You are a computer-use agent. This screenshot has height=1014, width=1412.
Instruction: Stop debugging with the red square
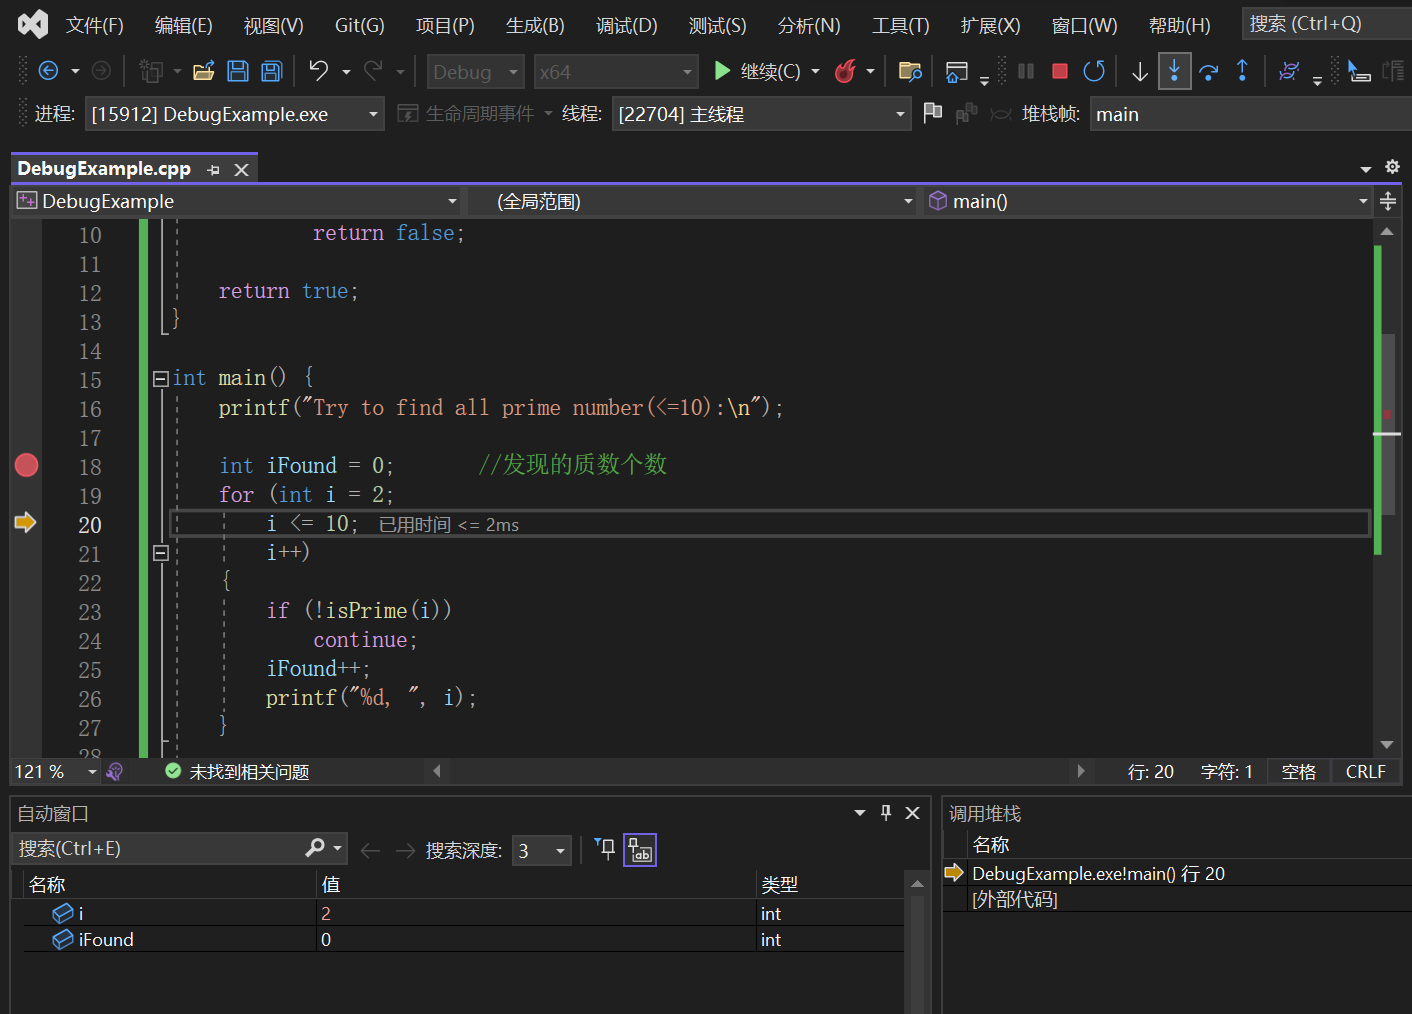pyautogui.click(x=1060, y=71)
